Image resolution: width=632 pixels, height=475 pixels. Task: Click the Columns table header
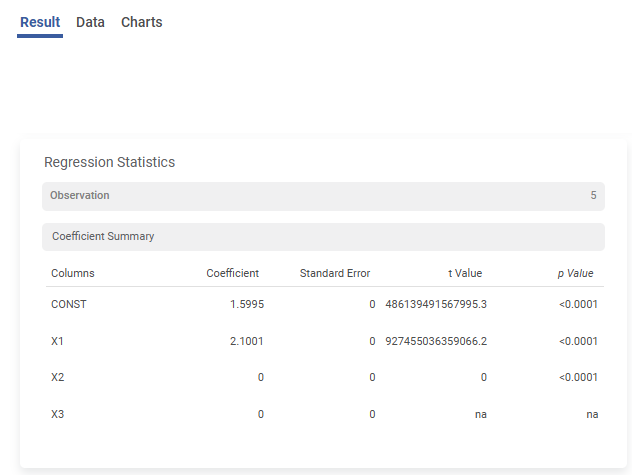pyautogui.click(x=73, y=273)
